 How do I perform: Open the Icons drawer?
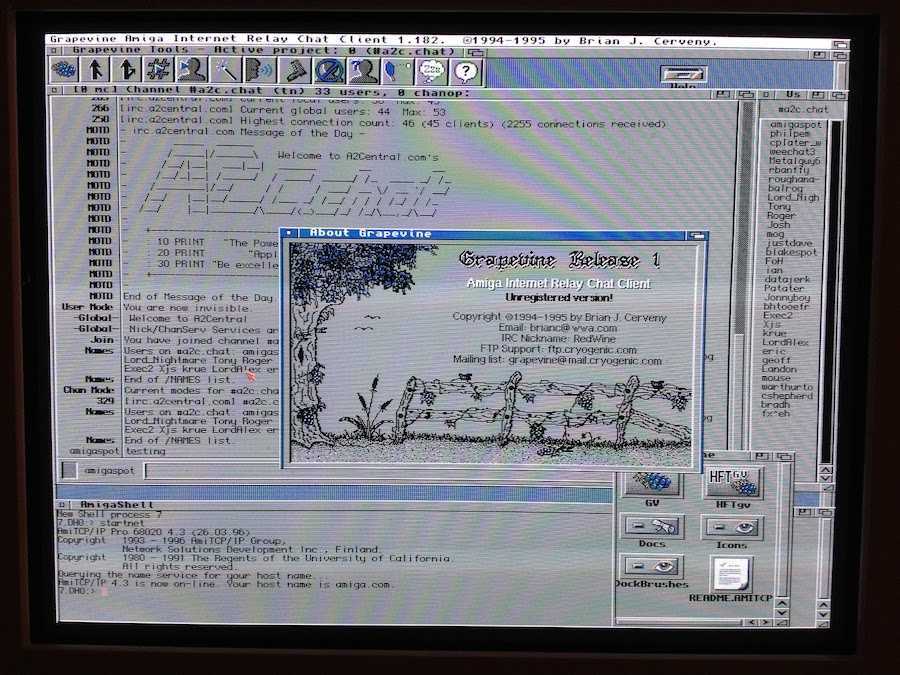[x=731, y=527]
